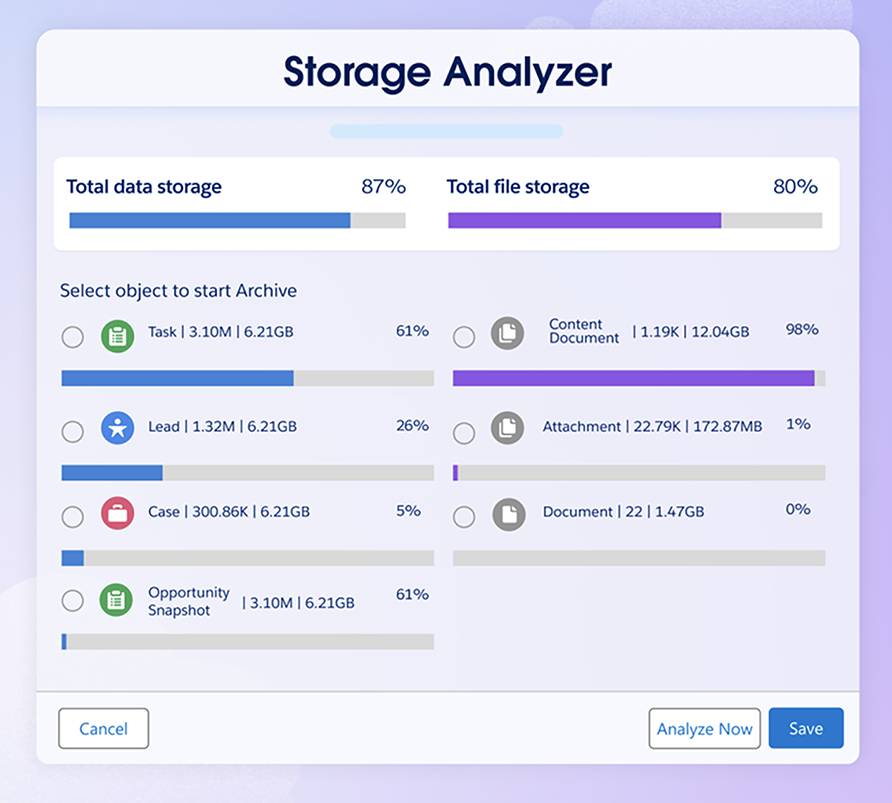Select the Attachment radio button
Screen dimensions: 892x803
[x=464, y=433]
